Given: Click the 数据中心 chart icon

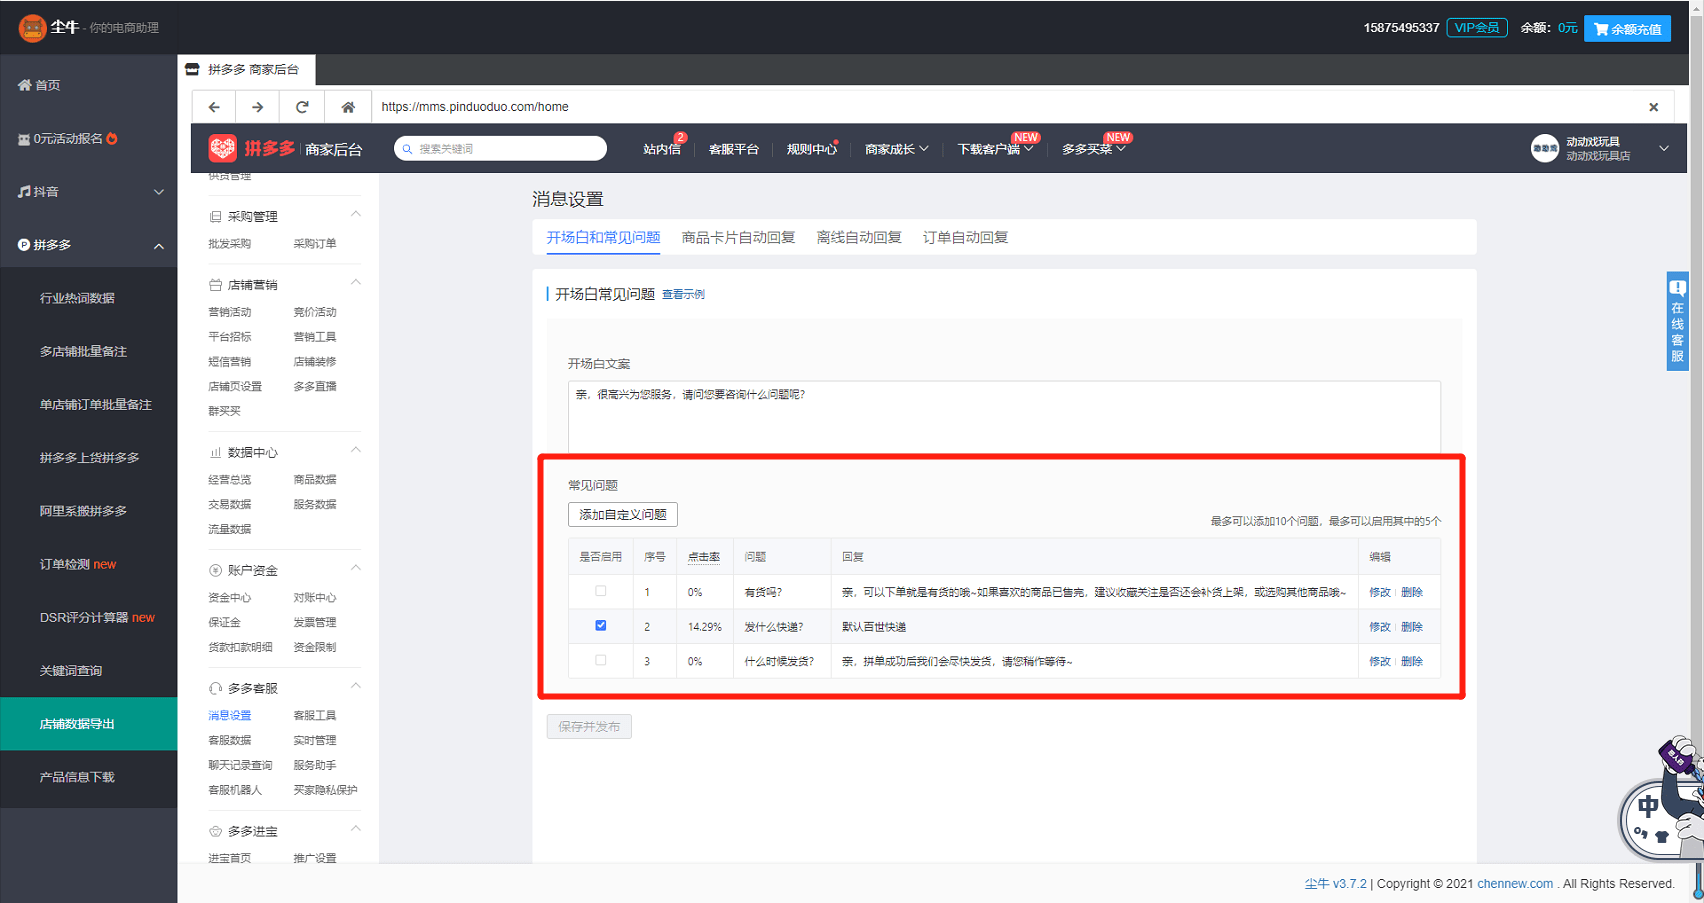Looking at the screenshot, I should tap(215, 453).
